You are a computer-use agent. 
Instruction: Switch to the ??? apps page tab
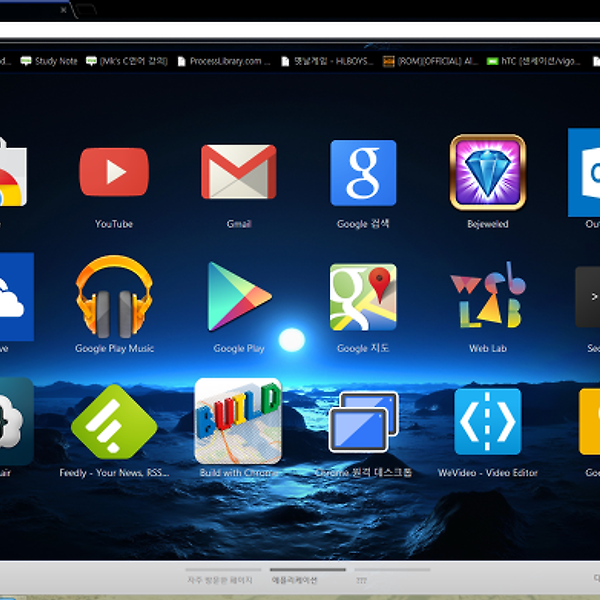(362, 579)
